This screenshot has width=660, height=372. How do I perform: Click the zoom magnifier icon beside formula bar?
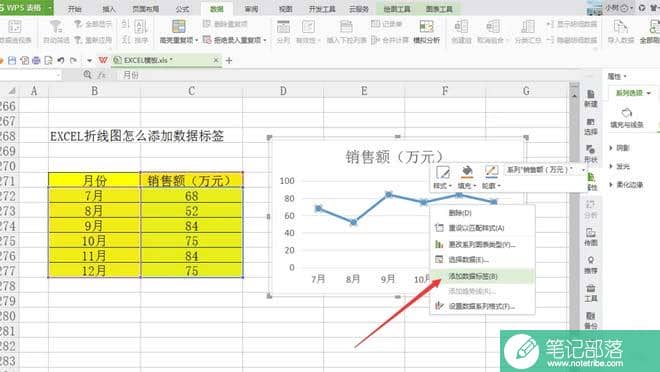point(87,74)
